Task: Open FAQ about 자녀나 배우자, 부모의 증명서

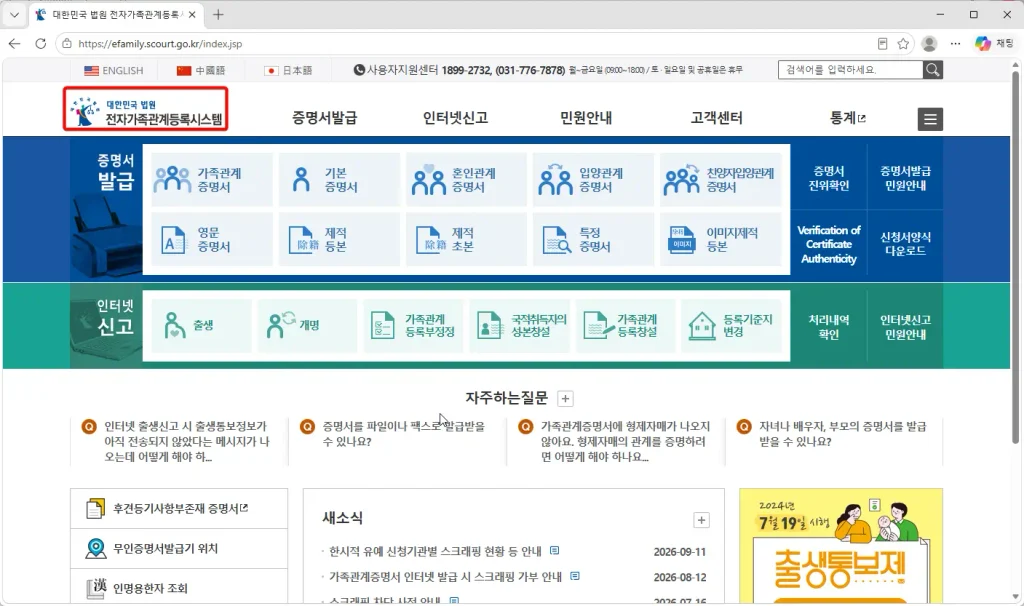Action: [842, 434]
